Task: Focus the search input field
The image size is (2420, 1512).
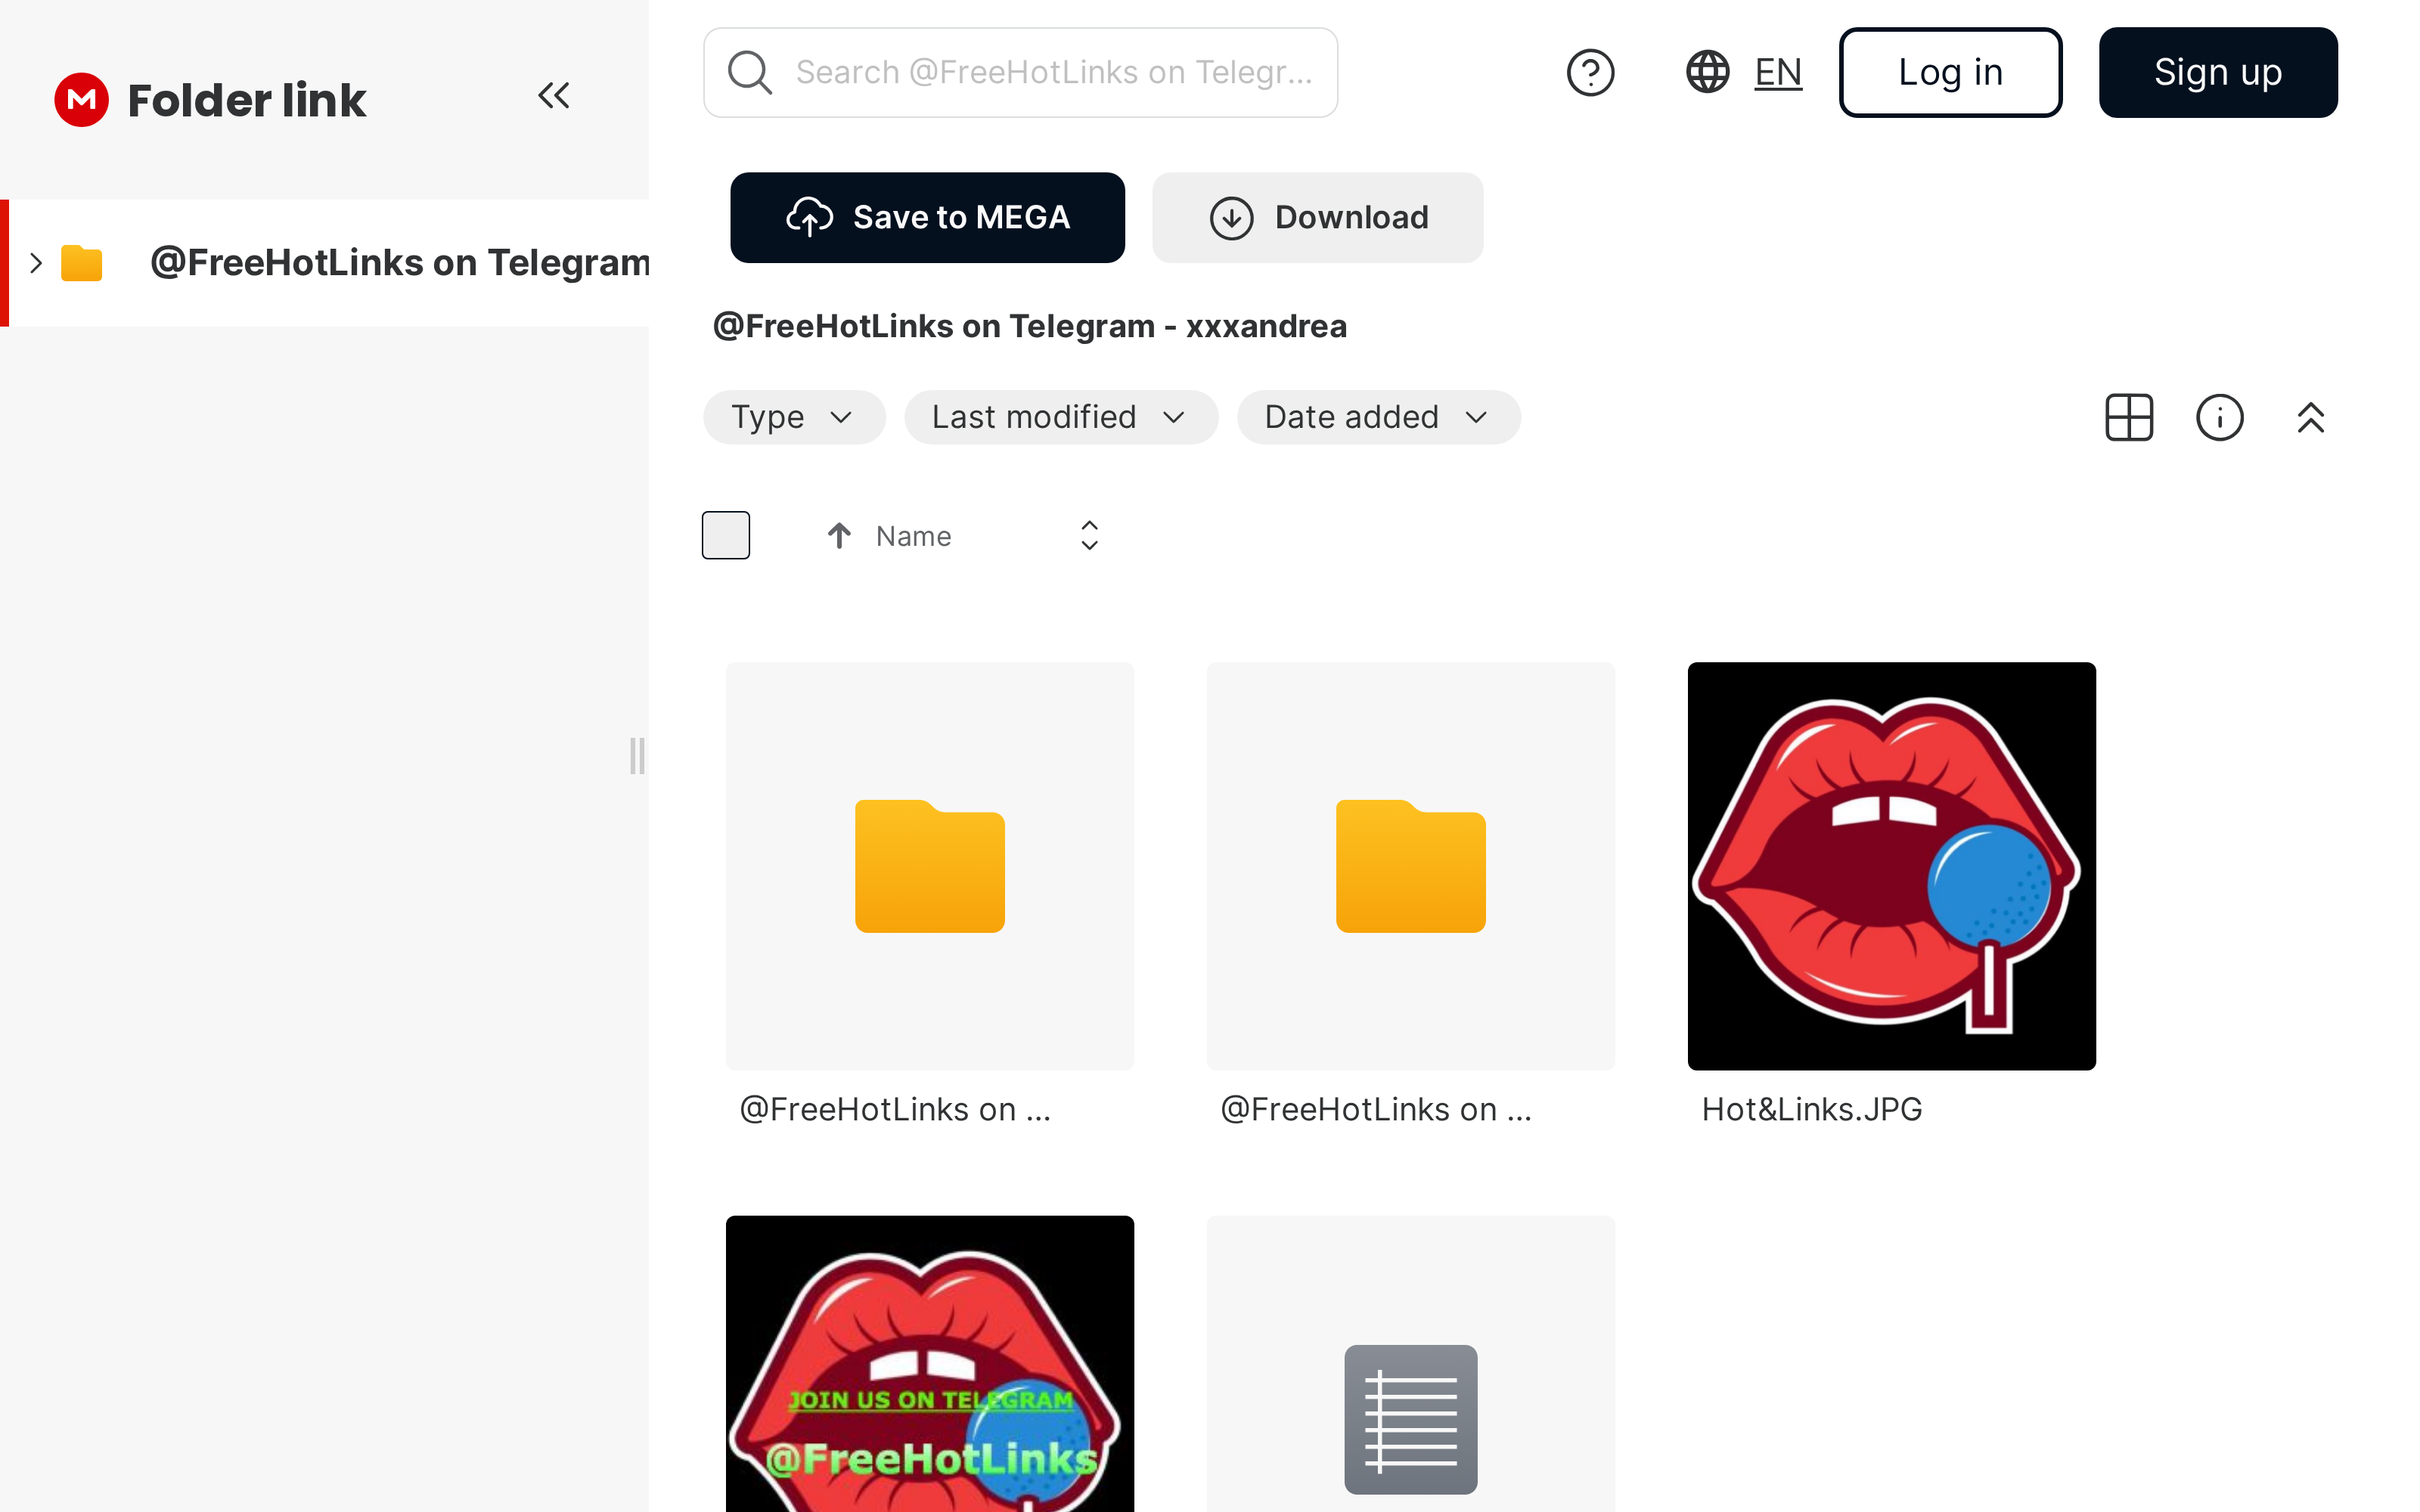Action: coord(1020,72)
